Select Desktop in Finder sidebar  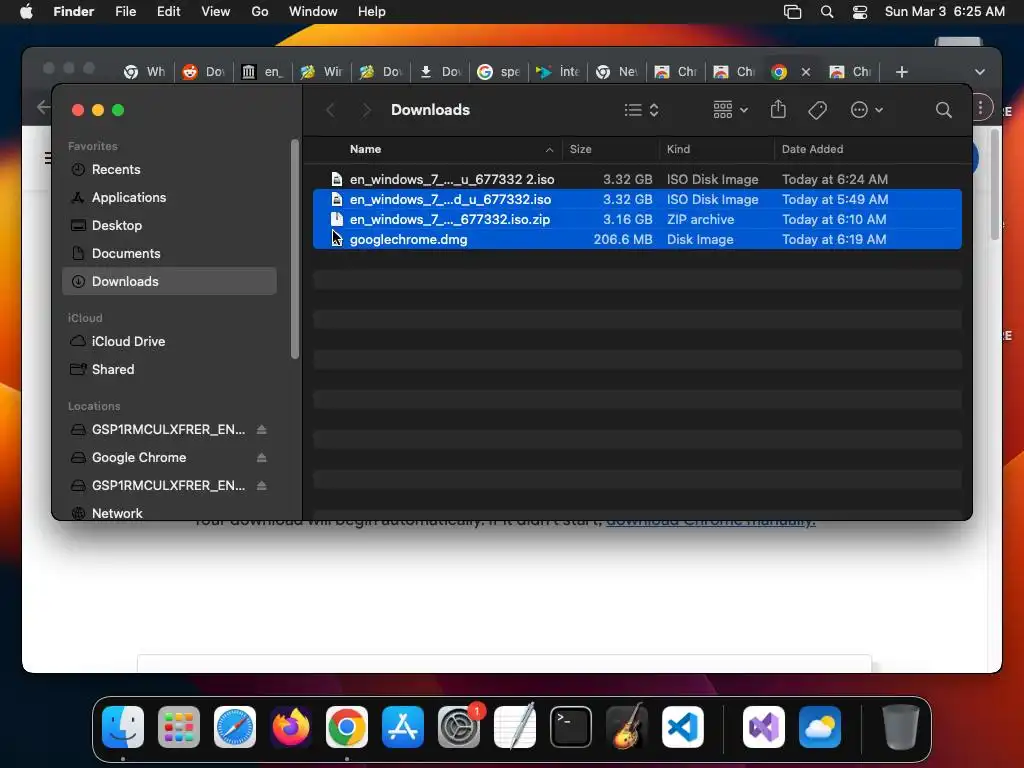(x=169, y=225)
